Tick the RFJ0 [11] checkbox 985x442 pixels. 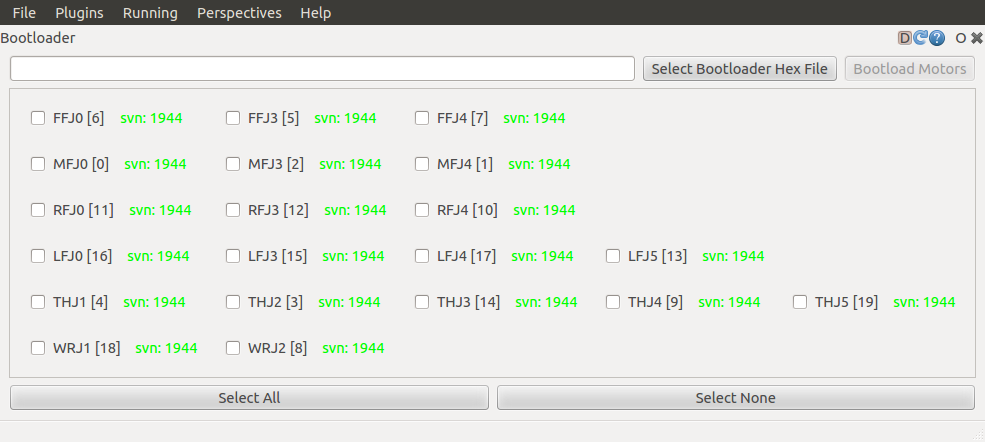click(x=38, y=210)
